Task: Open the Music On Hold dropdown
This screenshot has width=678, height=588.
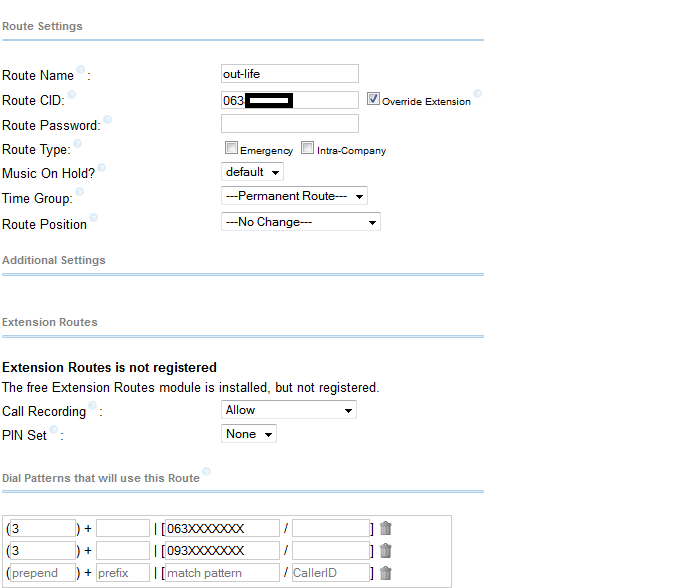Action: [x=252, y=172]
